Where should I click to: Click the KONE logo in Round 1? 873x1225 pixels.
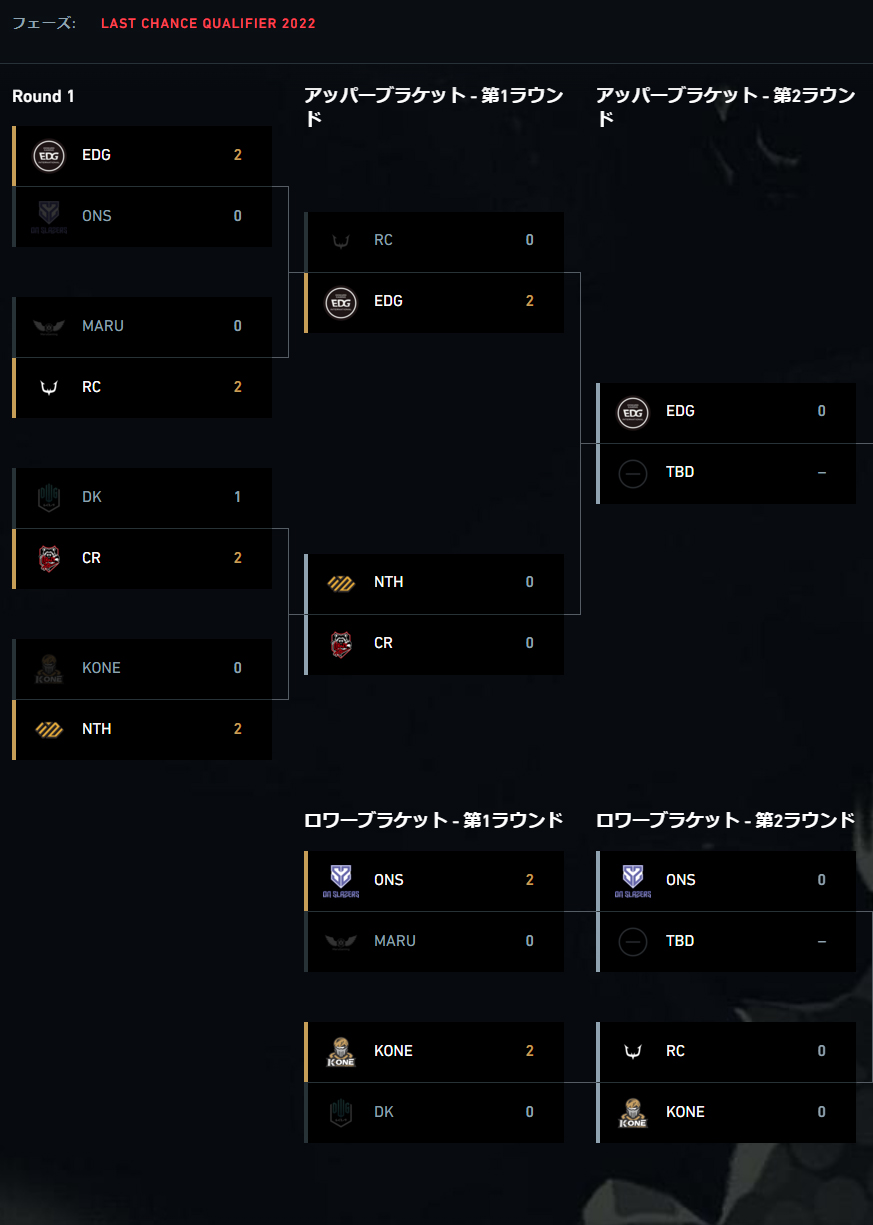pyautogui.click(x=49, y=668)
